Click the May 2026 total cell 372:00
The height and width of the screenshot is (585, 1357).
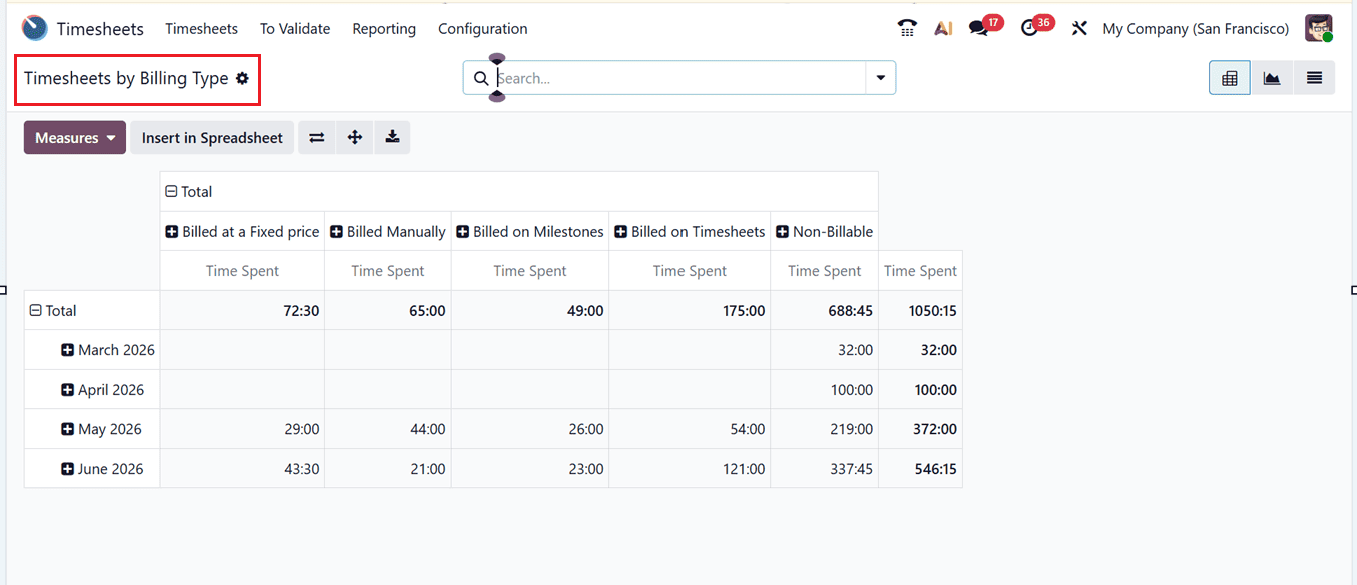920,429
